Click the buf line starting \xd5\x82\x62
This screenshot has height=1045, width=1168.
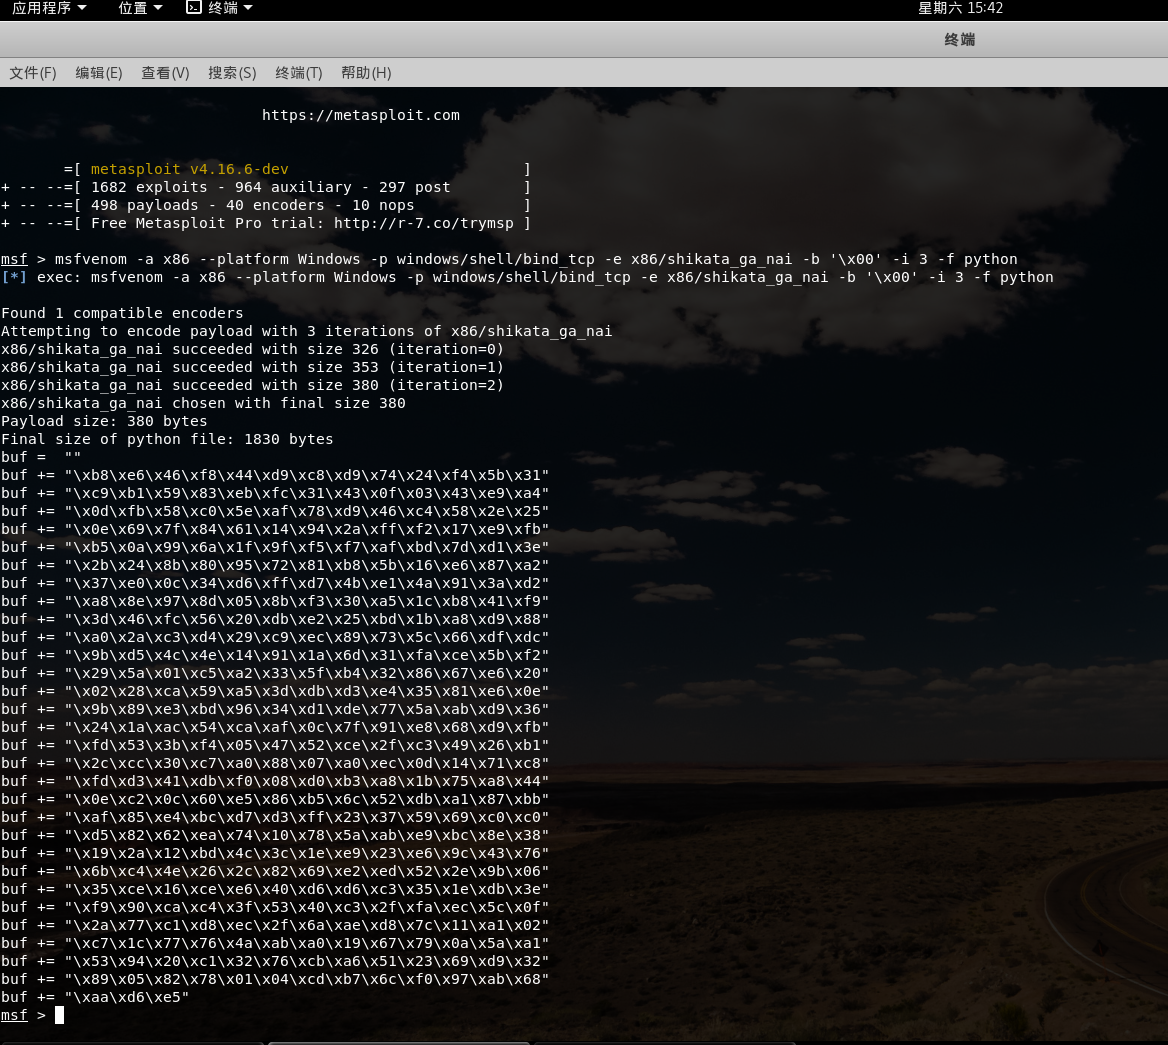point(275,836)
